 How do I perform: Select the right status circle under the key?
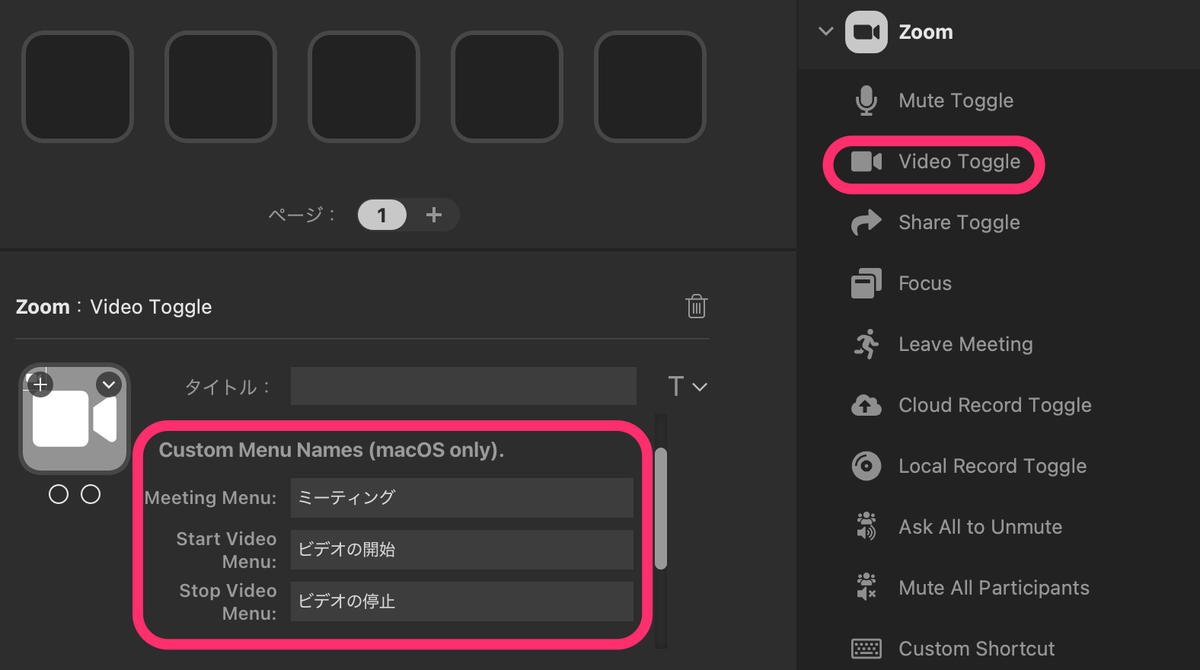[x=91, y=493]
